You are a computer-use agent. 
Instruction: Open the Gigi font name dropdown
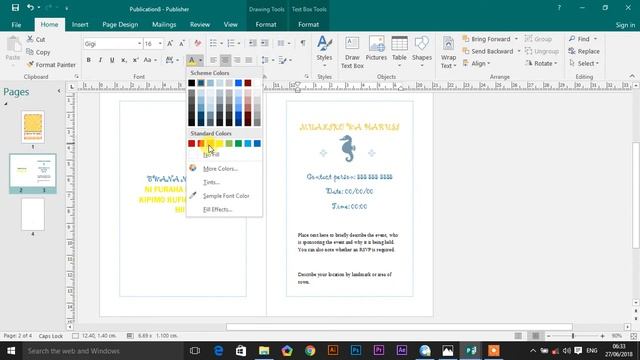(x=139, y=44)
